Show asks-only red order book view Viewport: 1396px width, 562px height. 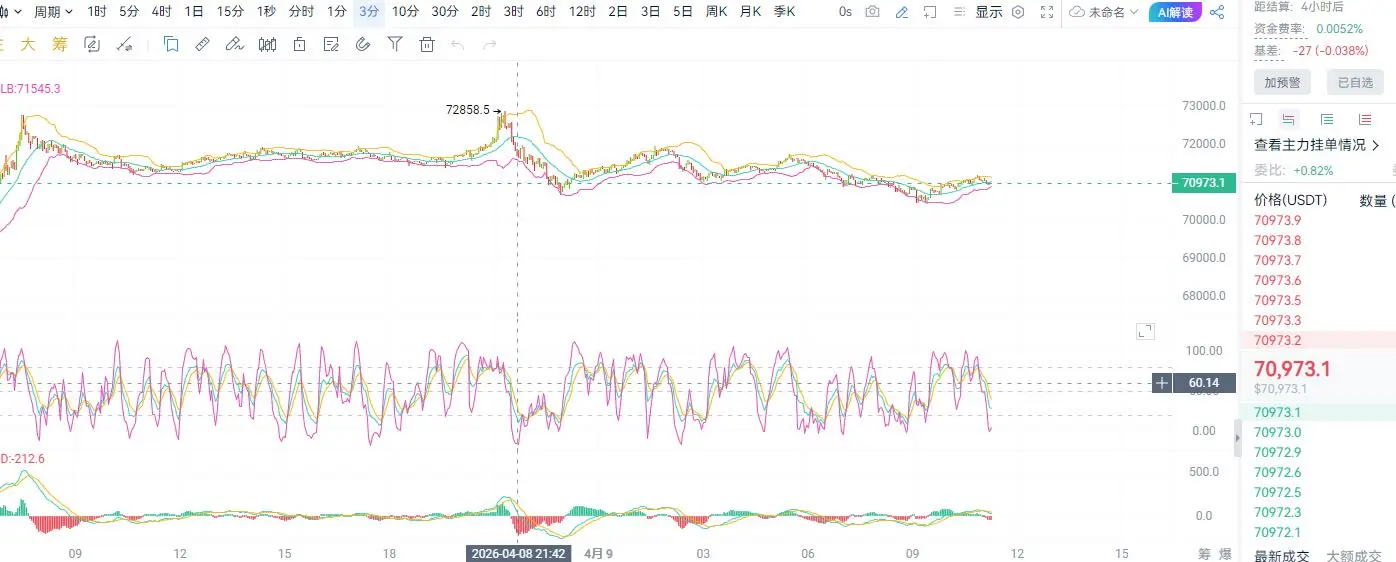(x=1365, y=119)
